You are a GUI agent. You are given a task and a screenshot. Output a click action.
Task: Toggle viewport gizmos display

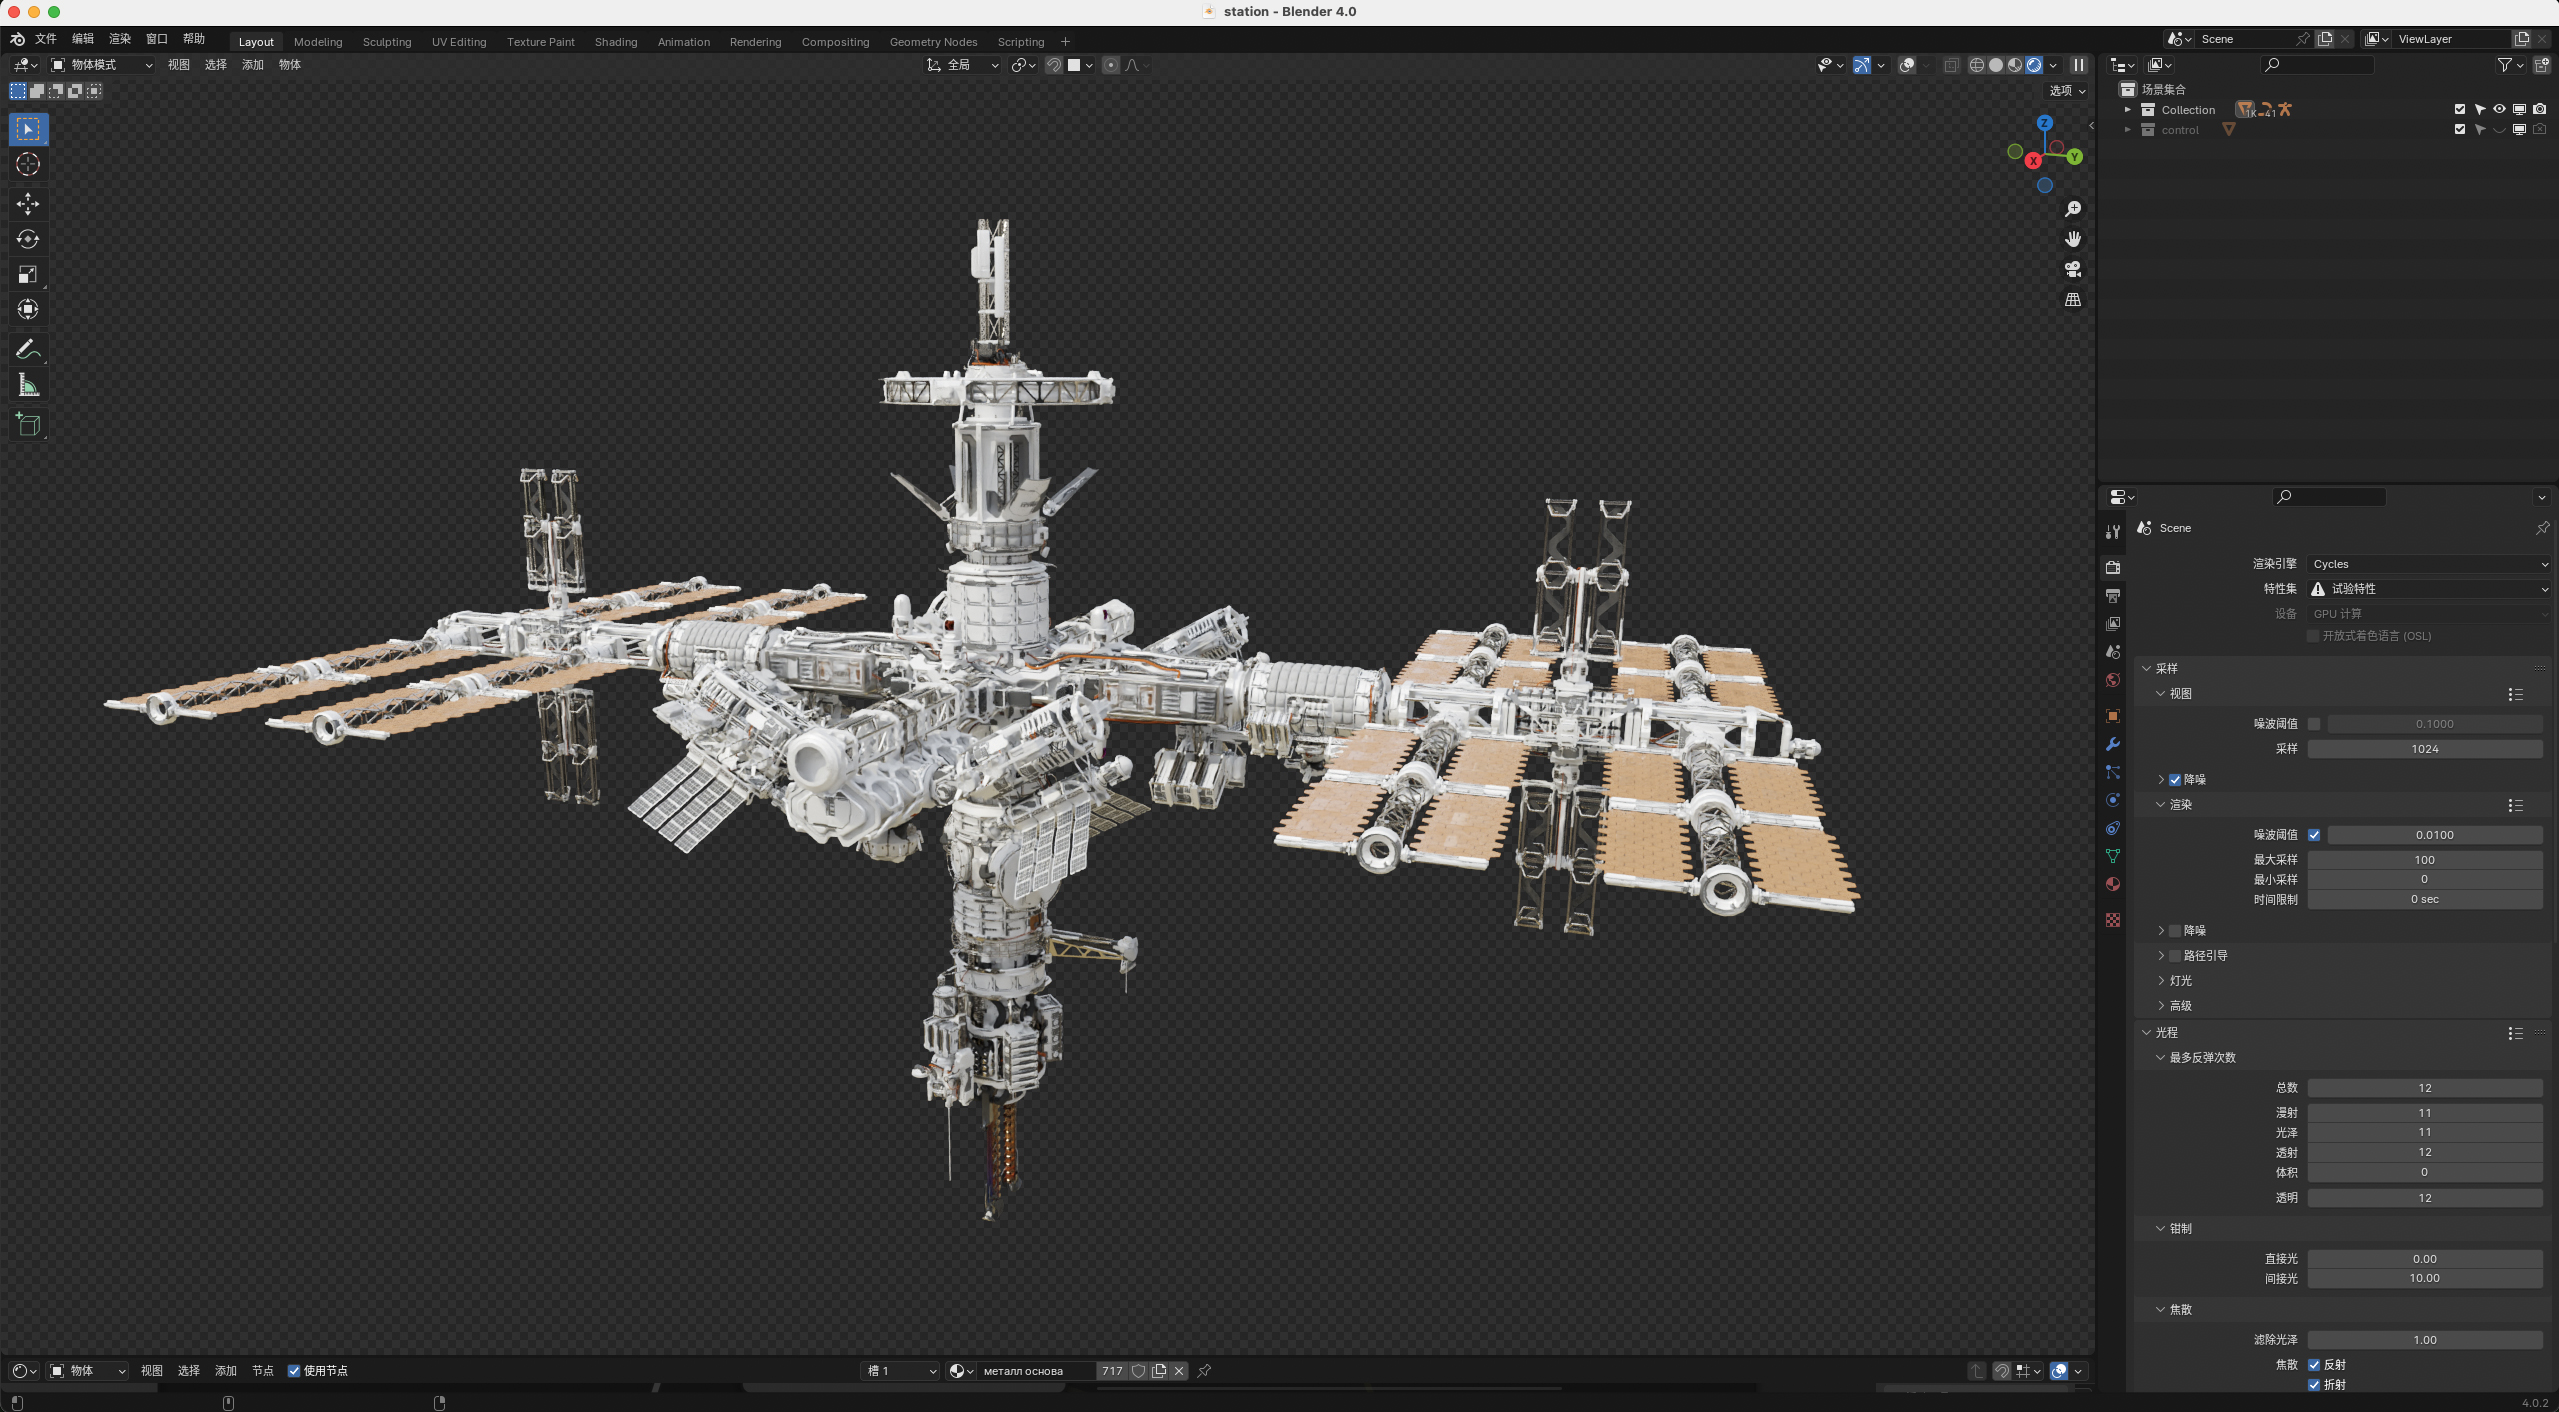tap(1862, 65)
